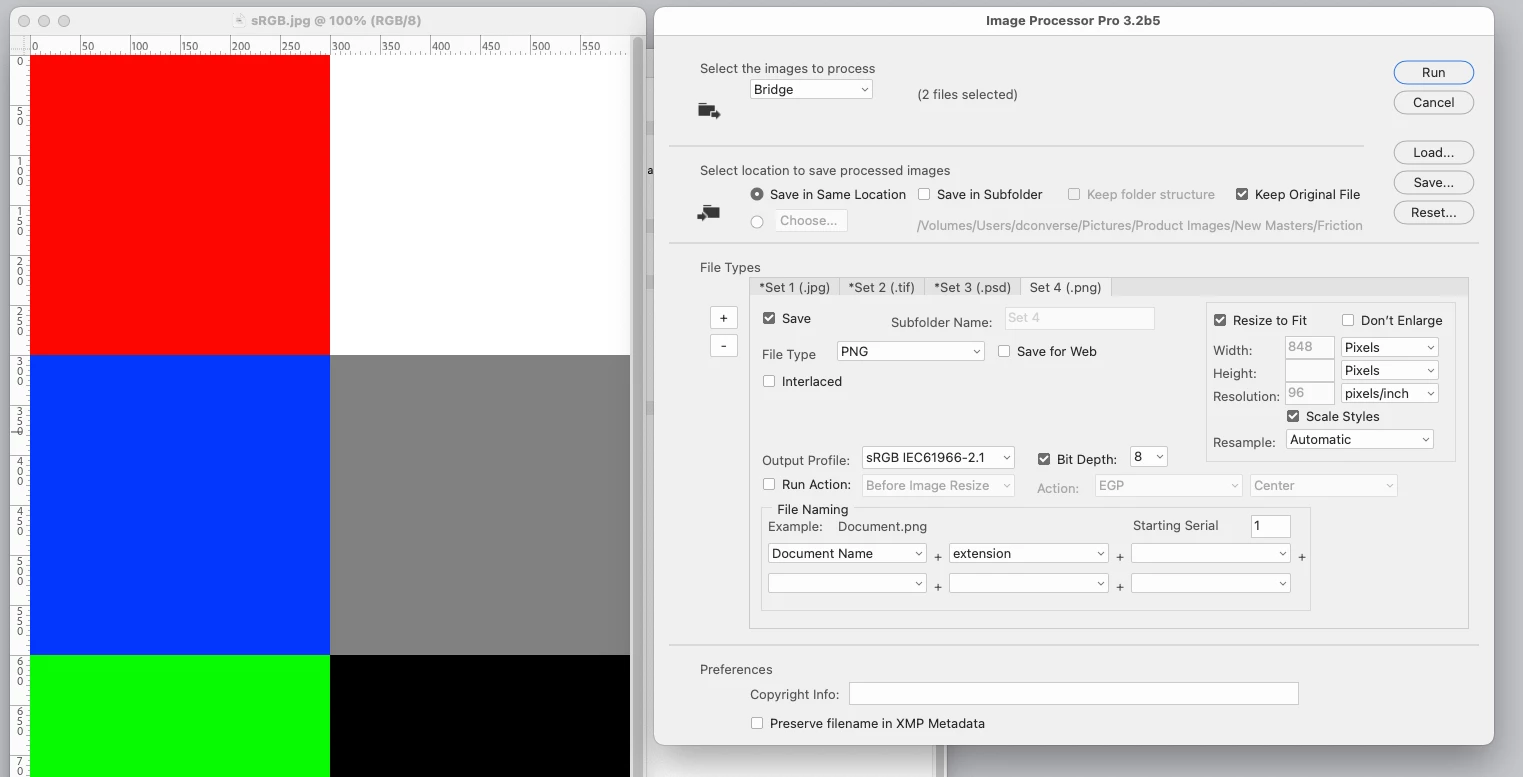The image size is (1523, 777).
Task: Open the pixels/inch resolution units dropdown
Action: point(1389,393)
